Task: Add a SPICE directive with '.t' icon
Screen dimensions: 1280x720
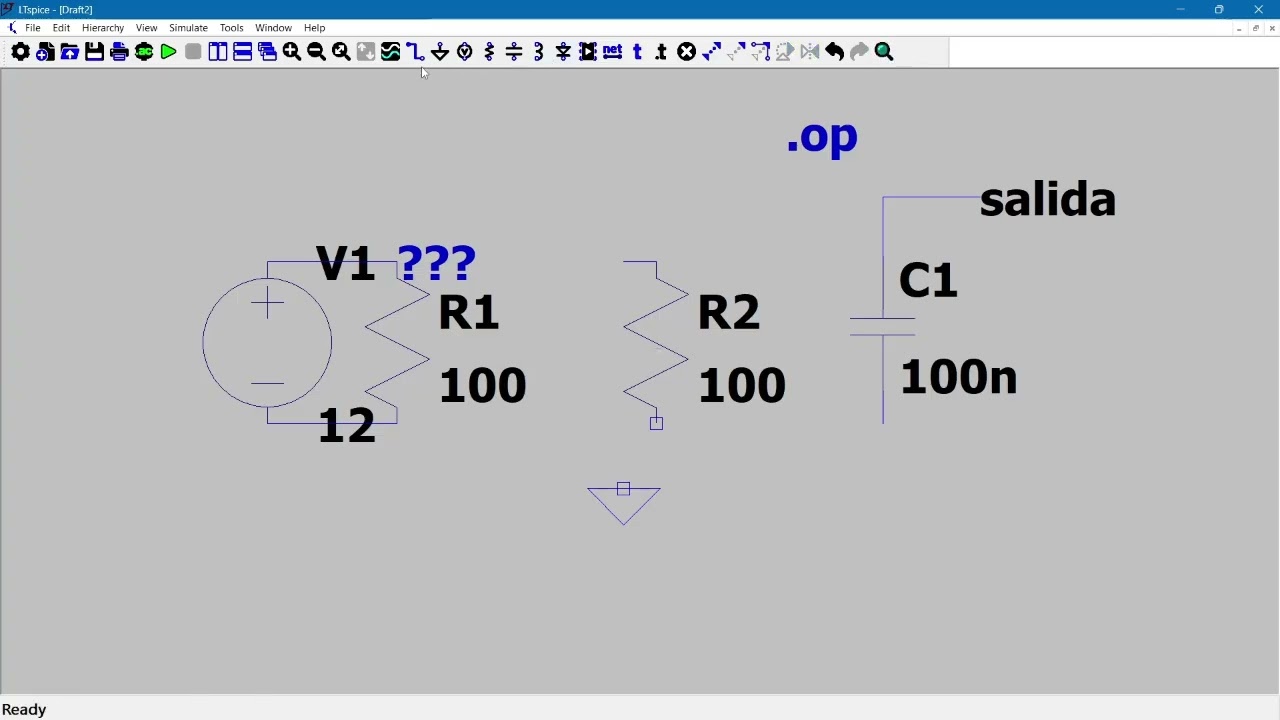Action: click(662, 52)
